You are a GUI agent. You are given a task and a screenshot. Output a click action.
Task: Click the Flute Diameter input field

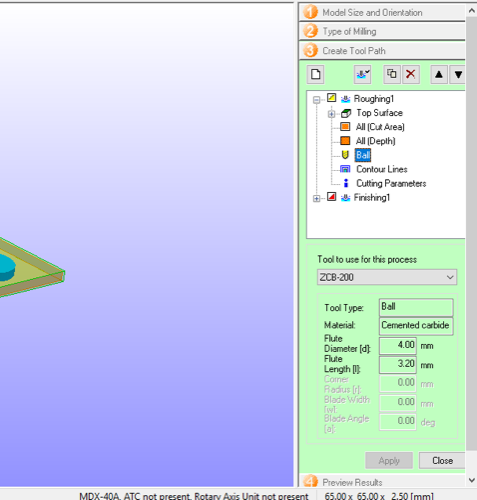pos(397,345)
